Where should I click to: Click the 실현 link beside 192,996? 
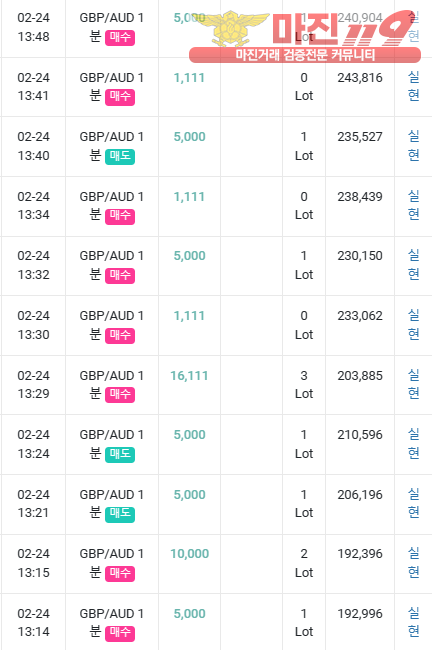[413, 622]
